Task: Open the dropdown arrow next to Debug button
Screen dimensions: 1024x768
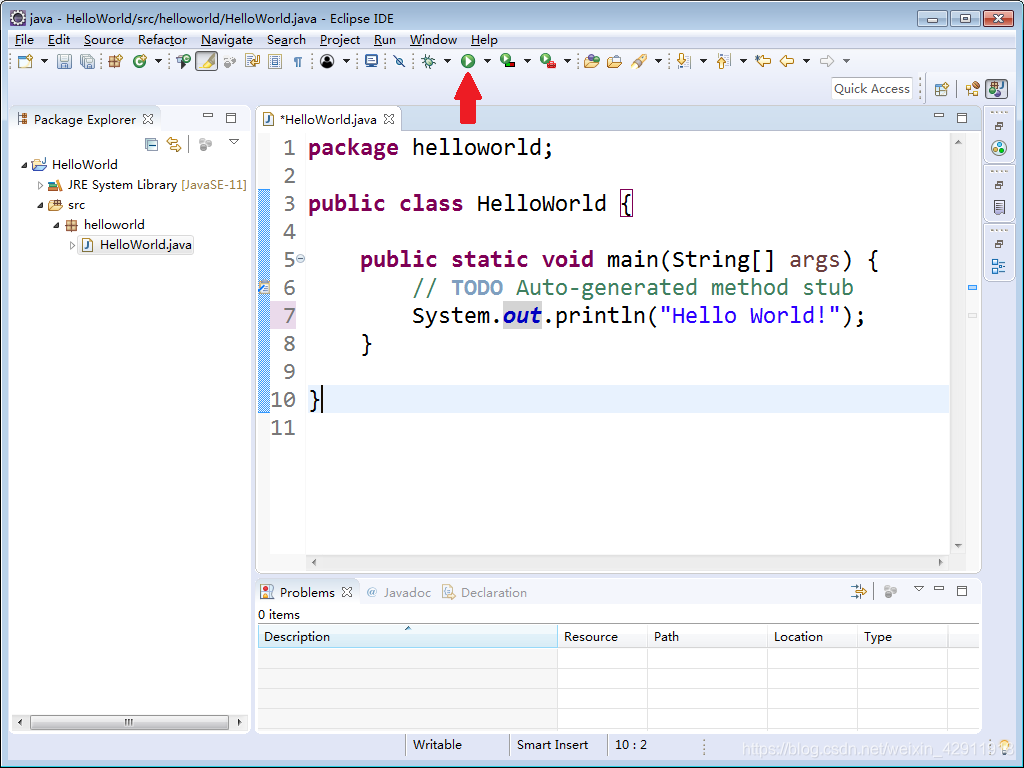Action: 447,61
